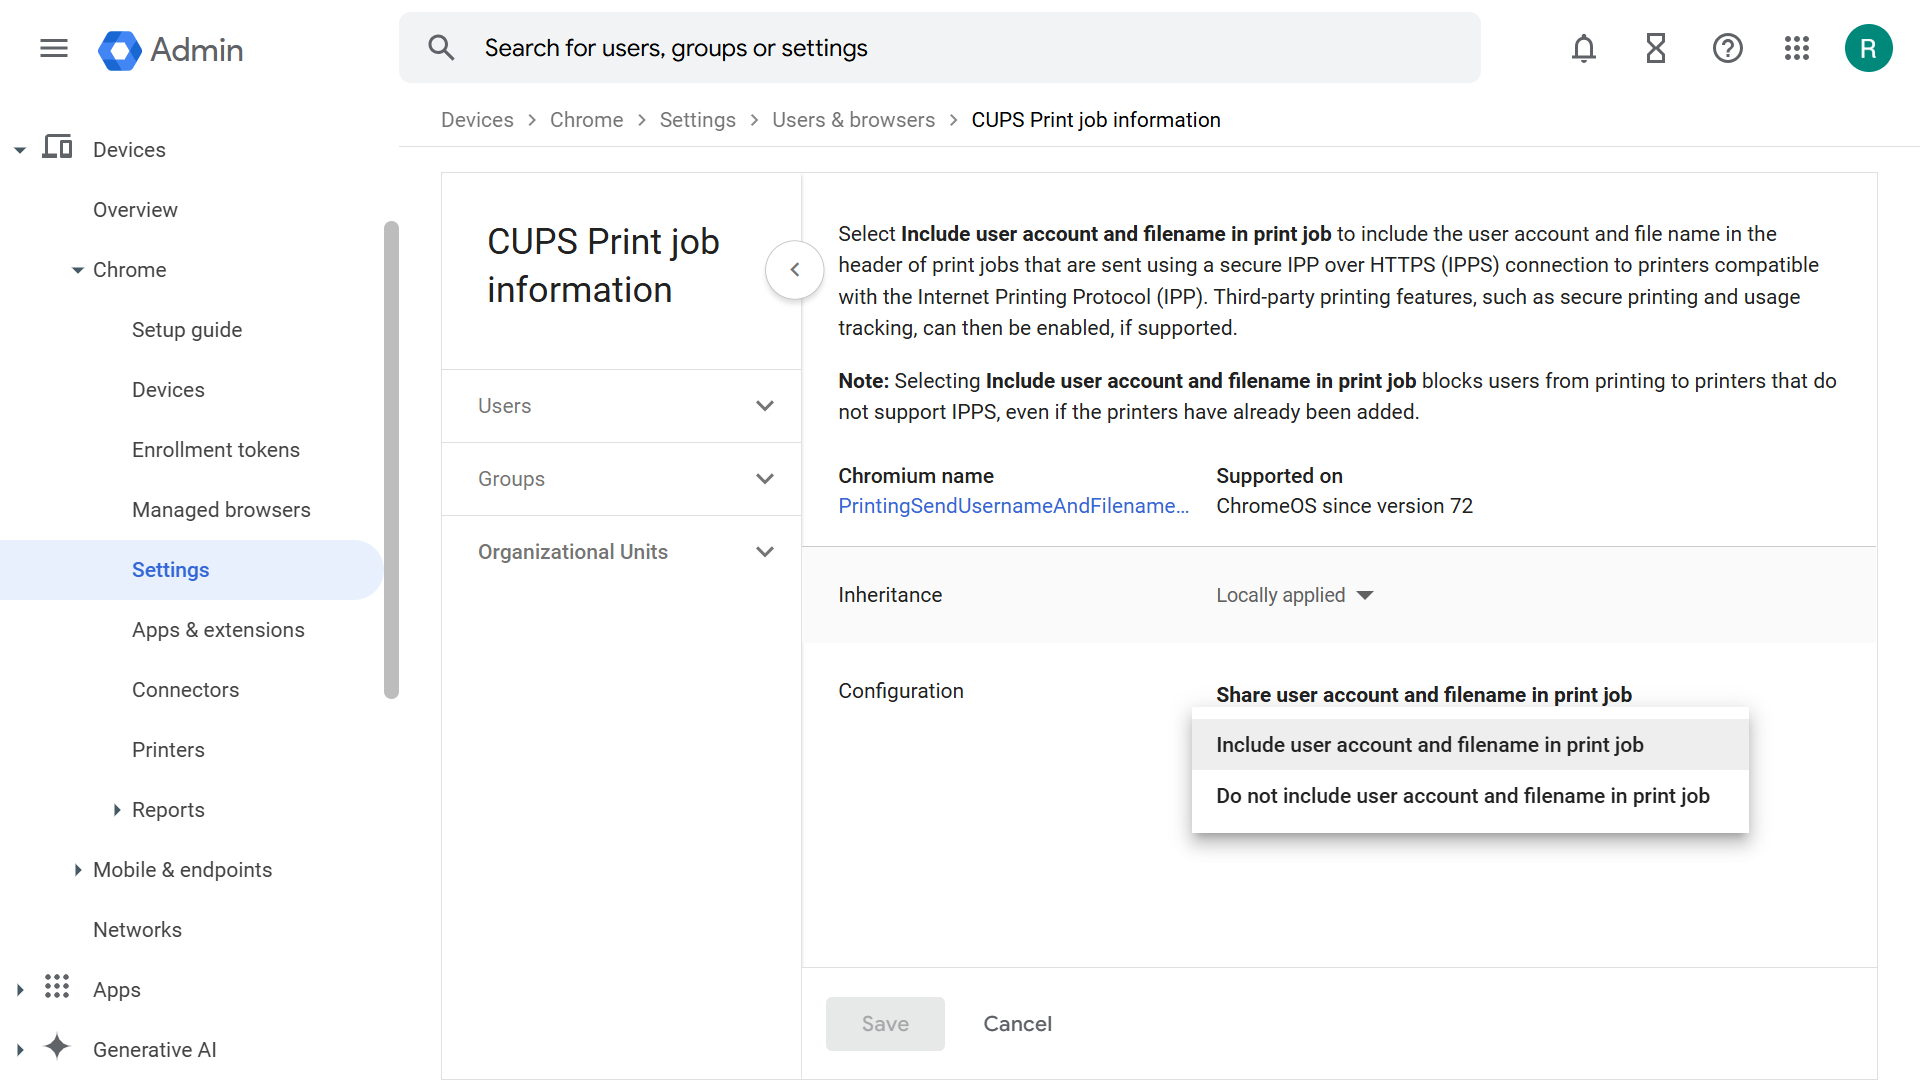Select Do not include user account option
Viewport: 1920px width, 1080px height.
point(1462,796)
